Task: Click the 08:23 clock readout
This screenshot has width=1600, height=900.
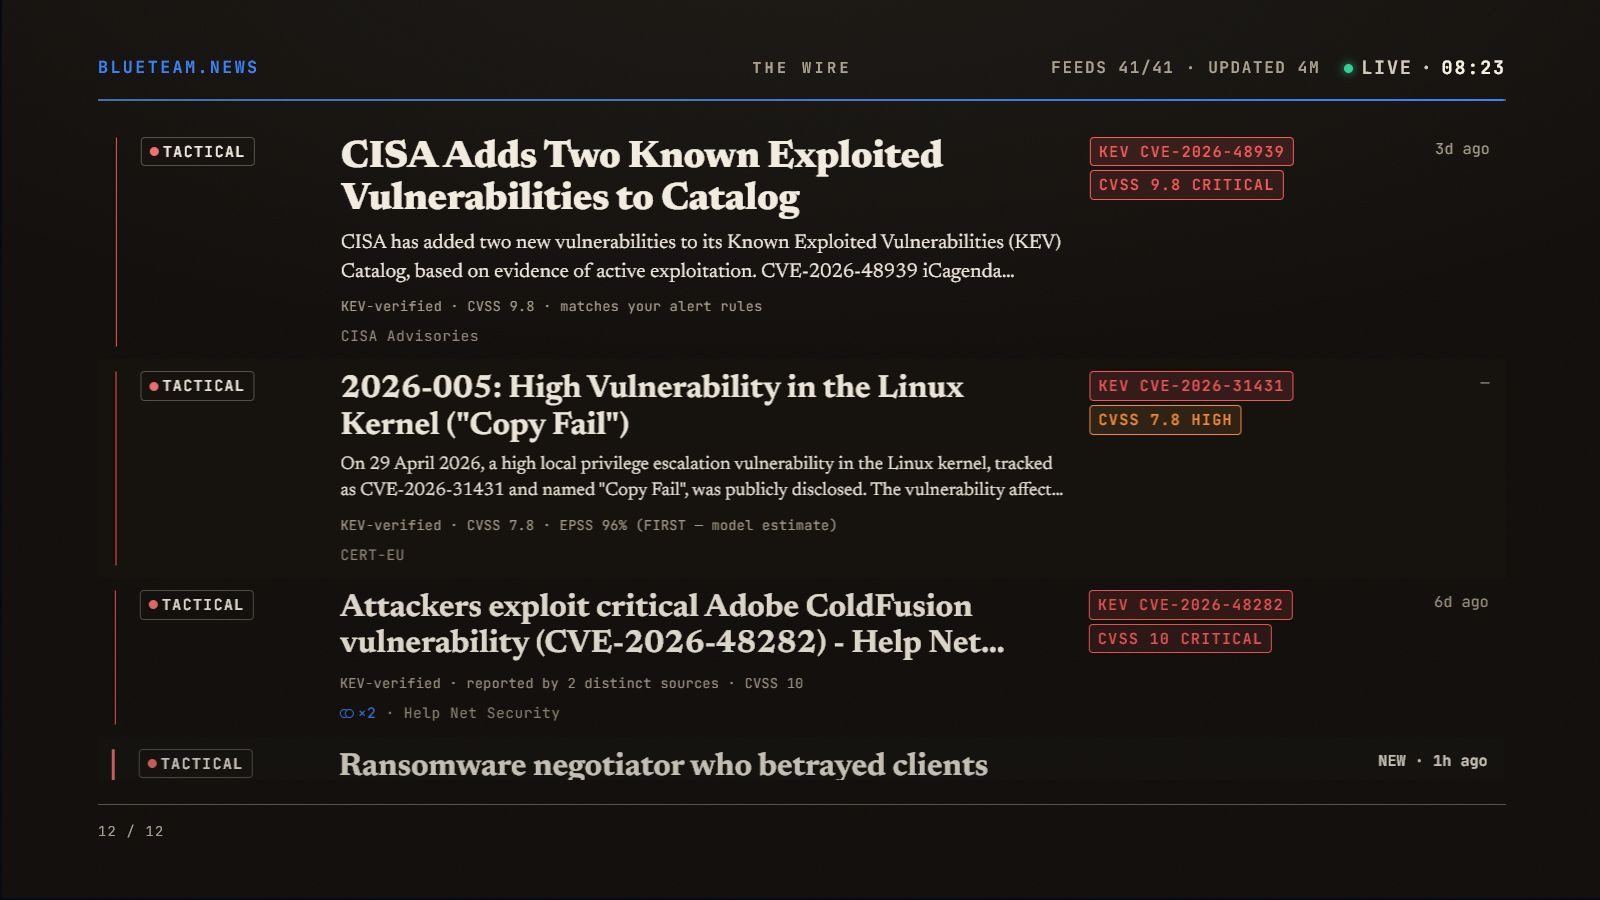Action: (1473, 68)
